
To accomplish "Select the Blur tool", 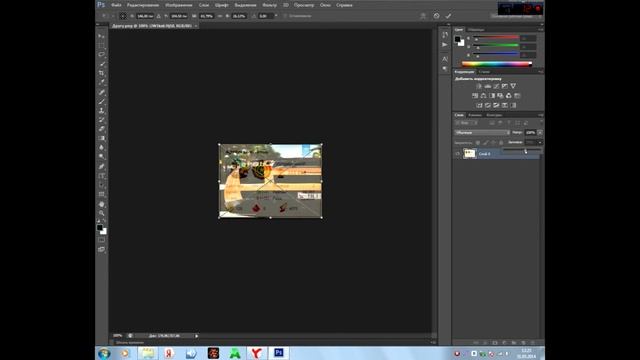I will point(101,147).
